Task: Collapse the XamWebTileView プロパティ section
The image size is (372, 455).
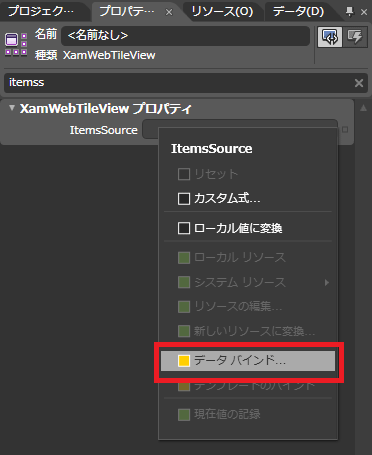Action: [12, 108]
